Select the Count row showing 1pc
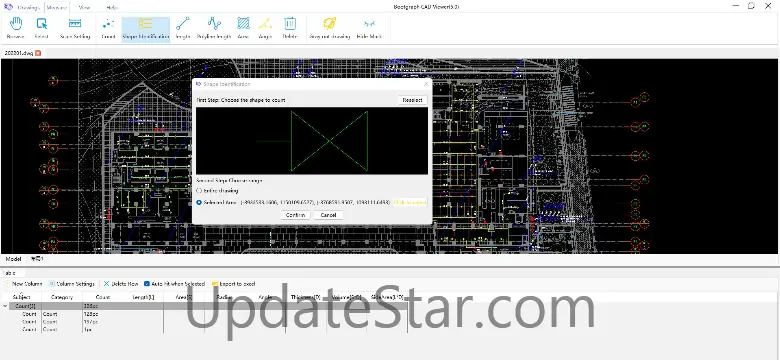This screenshot has width=780, height=360. click(204, 329)
